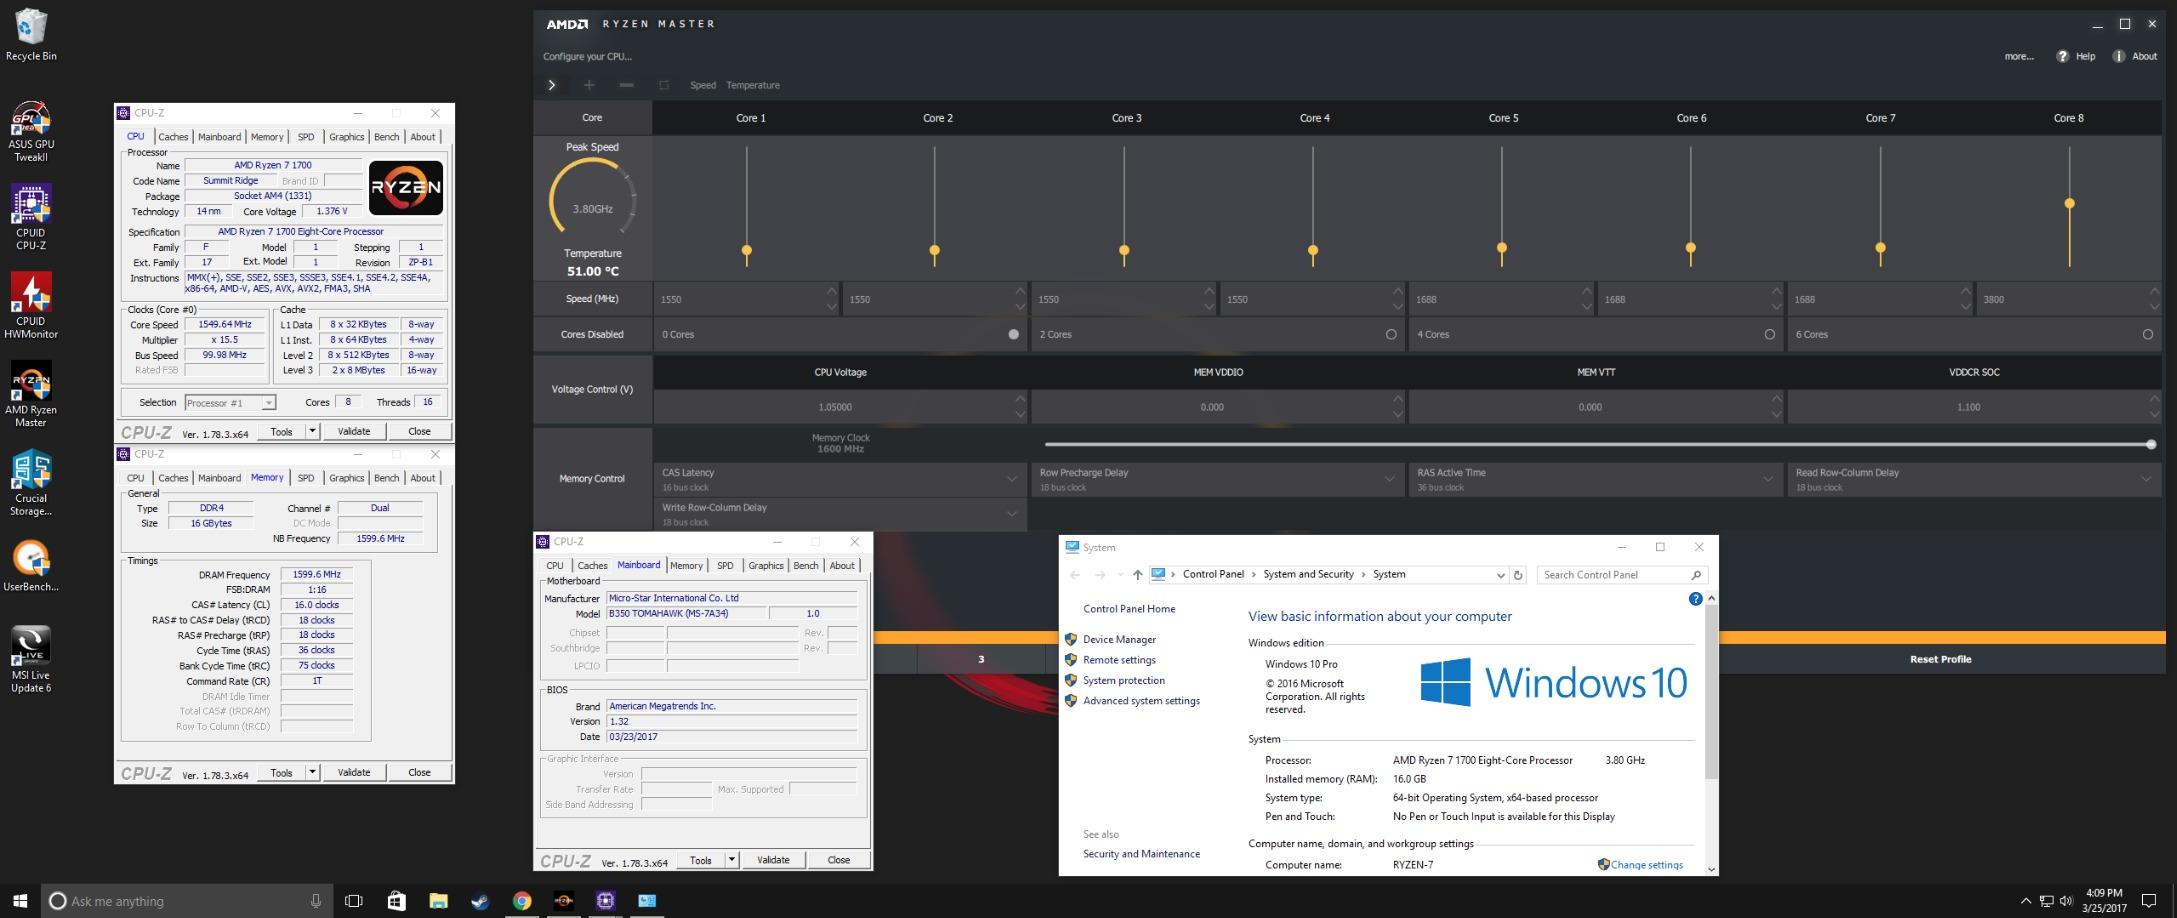Open Ryzen Master About info
The image size is (2177, 918).
tap(2134, 56)
